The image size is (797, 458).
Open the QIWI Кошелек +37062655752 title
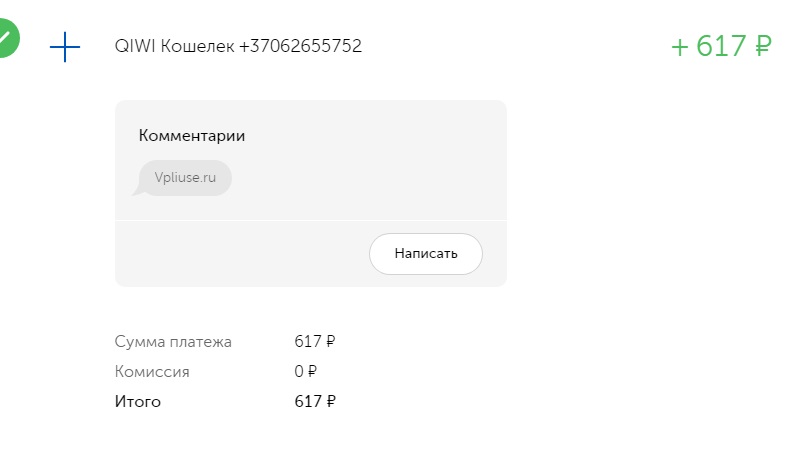click(238, 46)
